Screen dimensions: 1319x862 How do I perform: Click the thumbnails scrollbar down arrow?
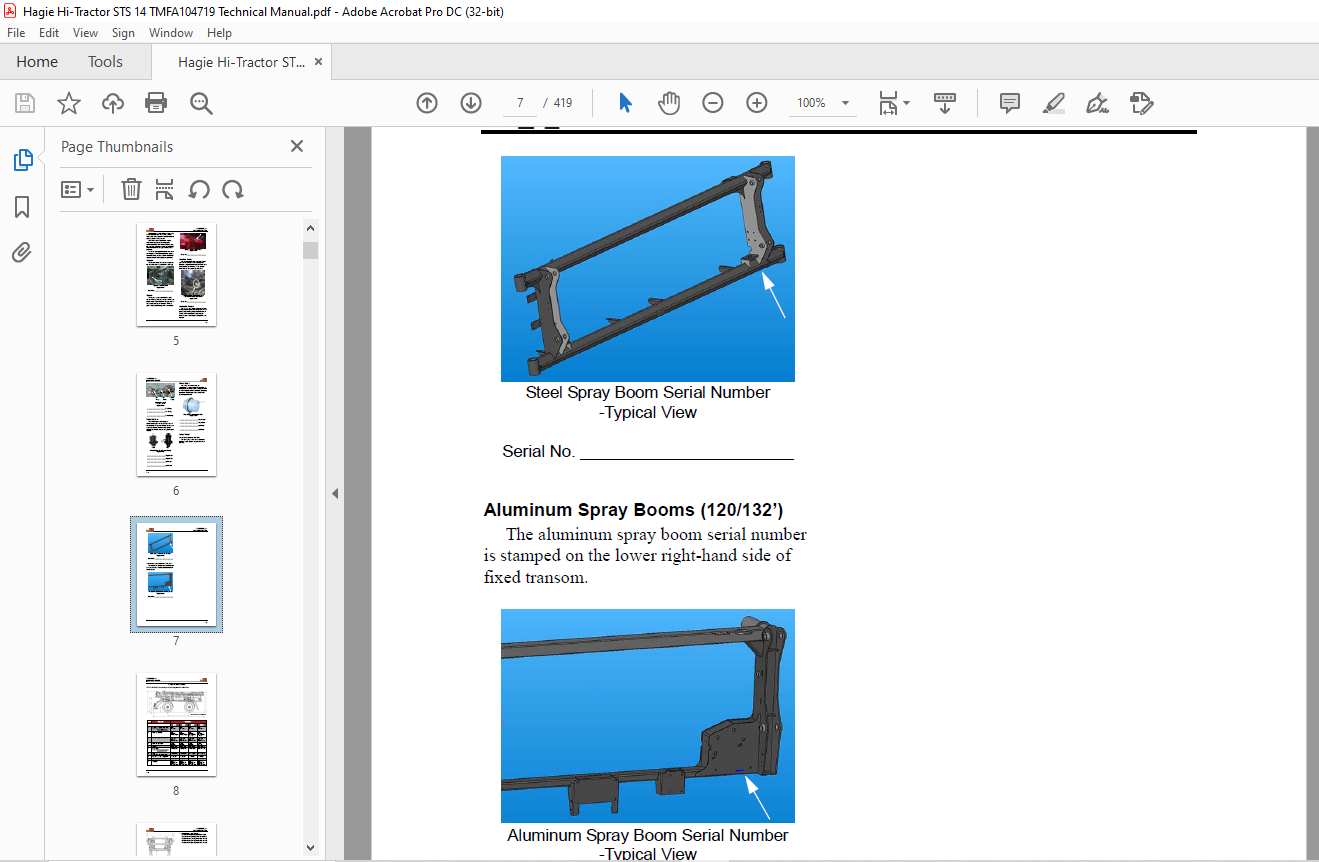point(310,847)
